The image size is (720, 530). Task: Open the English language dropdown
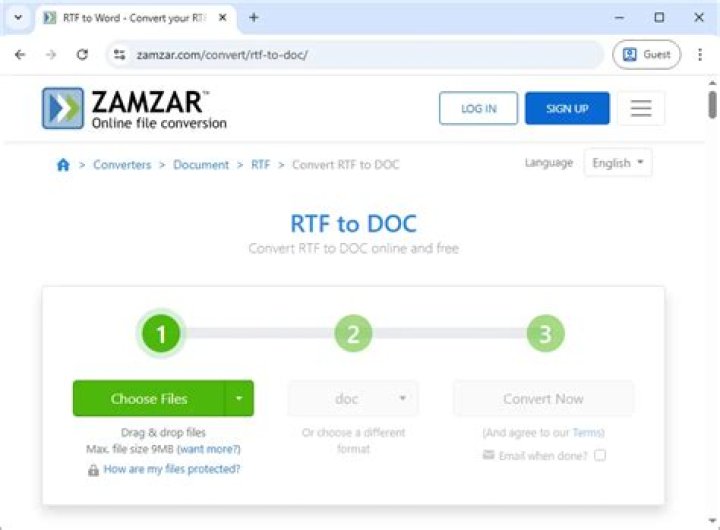click(x=618, y=163)
